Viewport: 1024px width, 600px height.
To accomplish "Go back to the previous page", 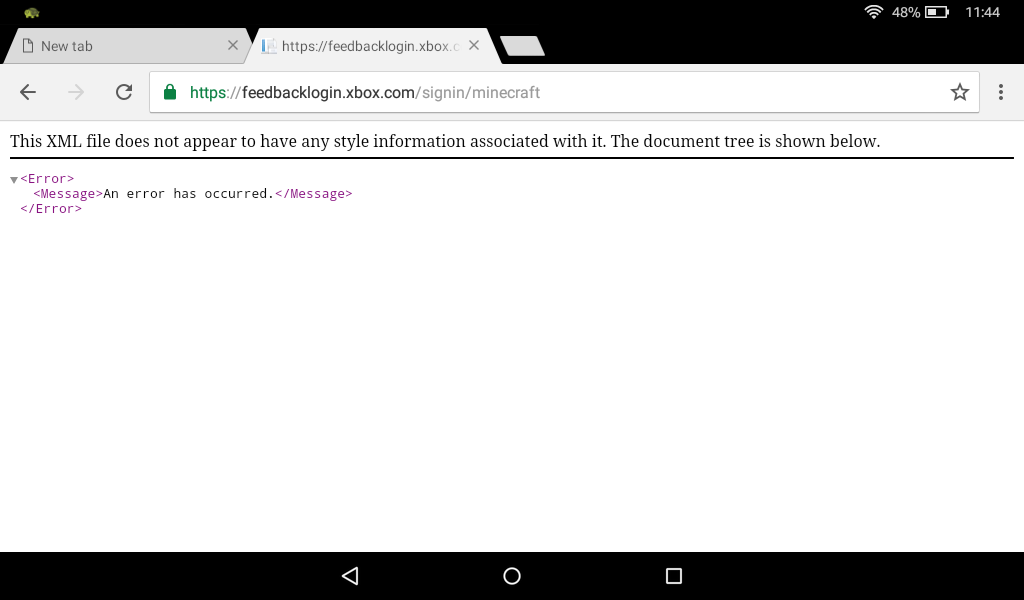I will click(28, 92).
